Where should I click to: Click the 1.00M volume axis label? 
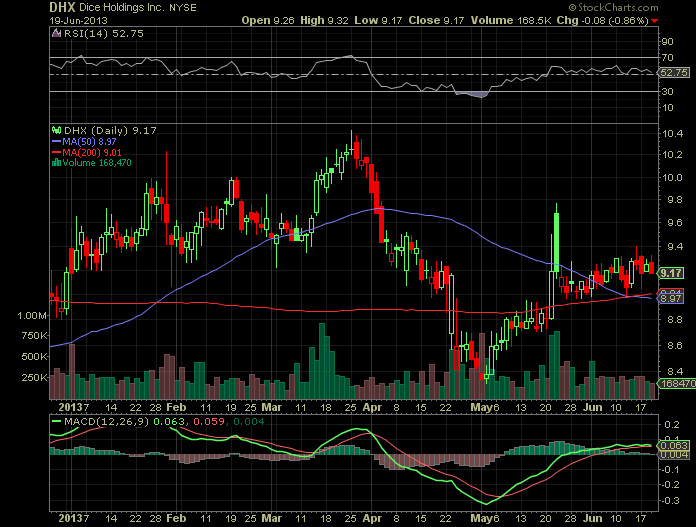click(32, 316)
